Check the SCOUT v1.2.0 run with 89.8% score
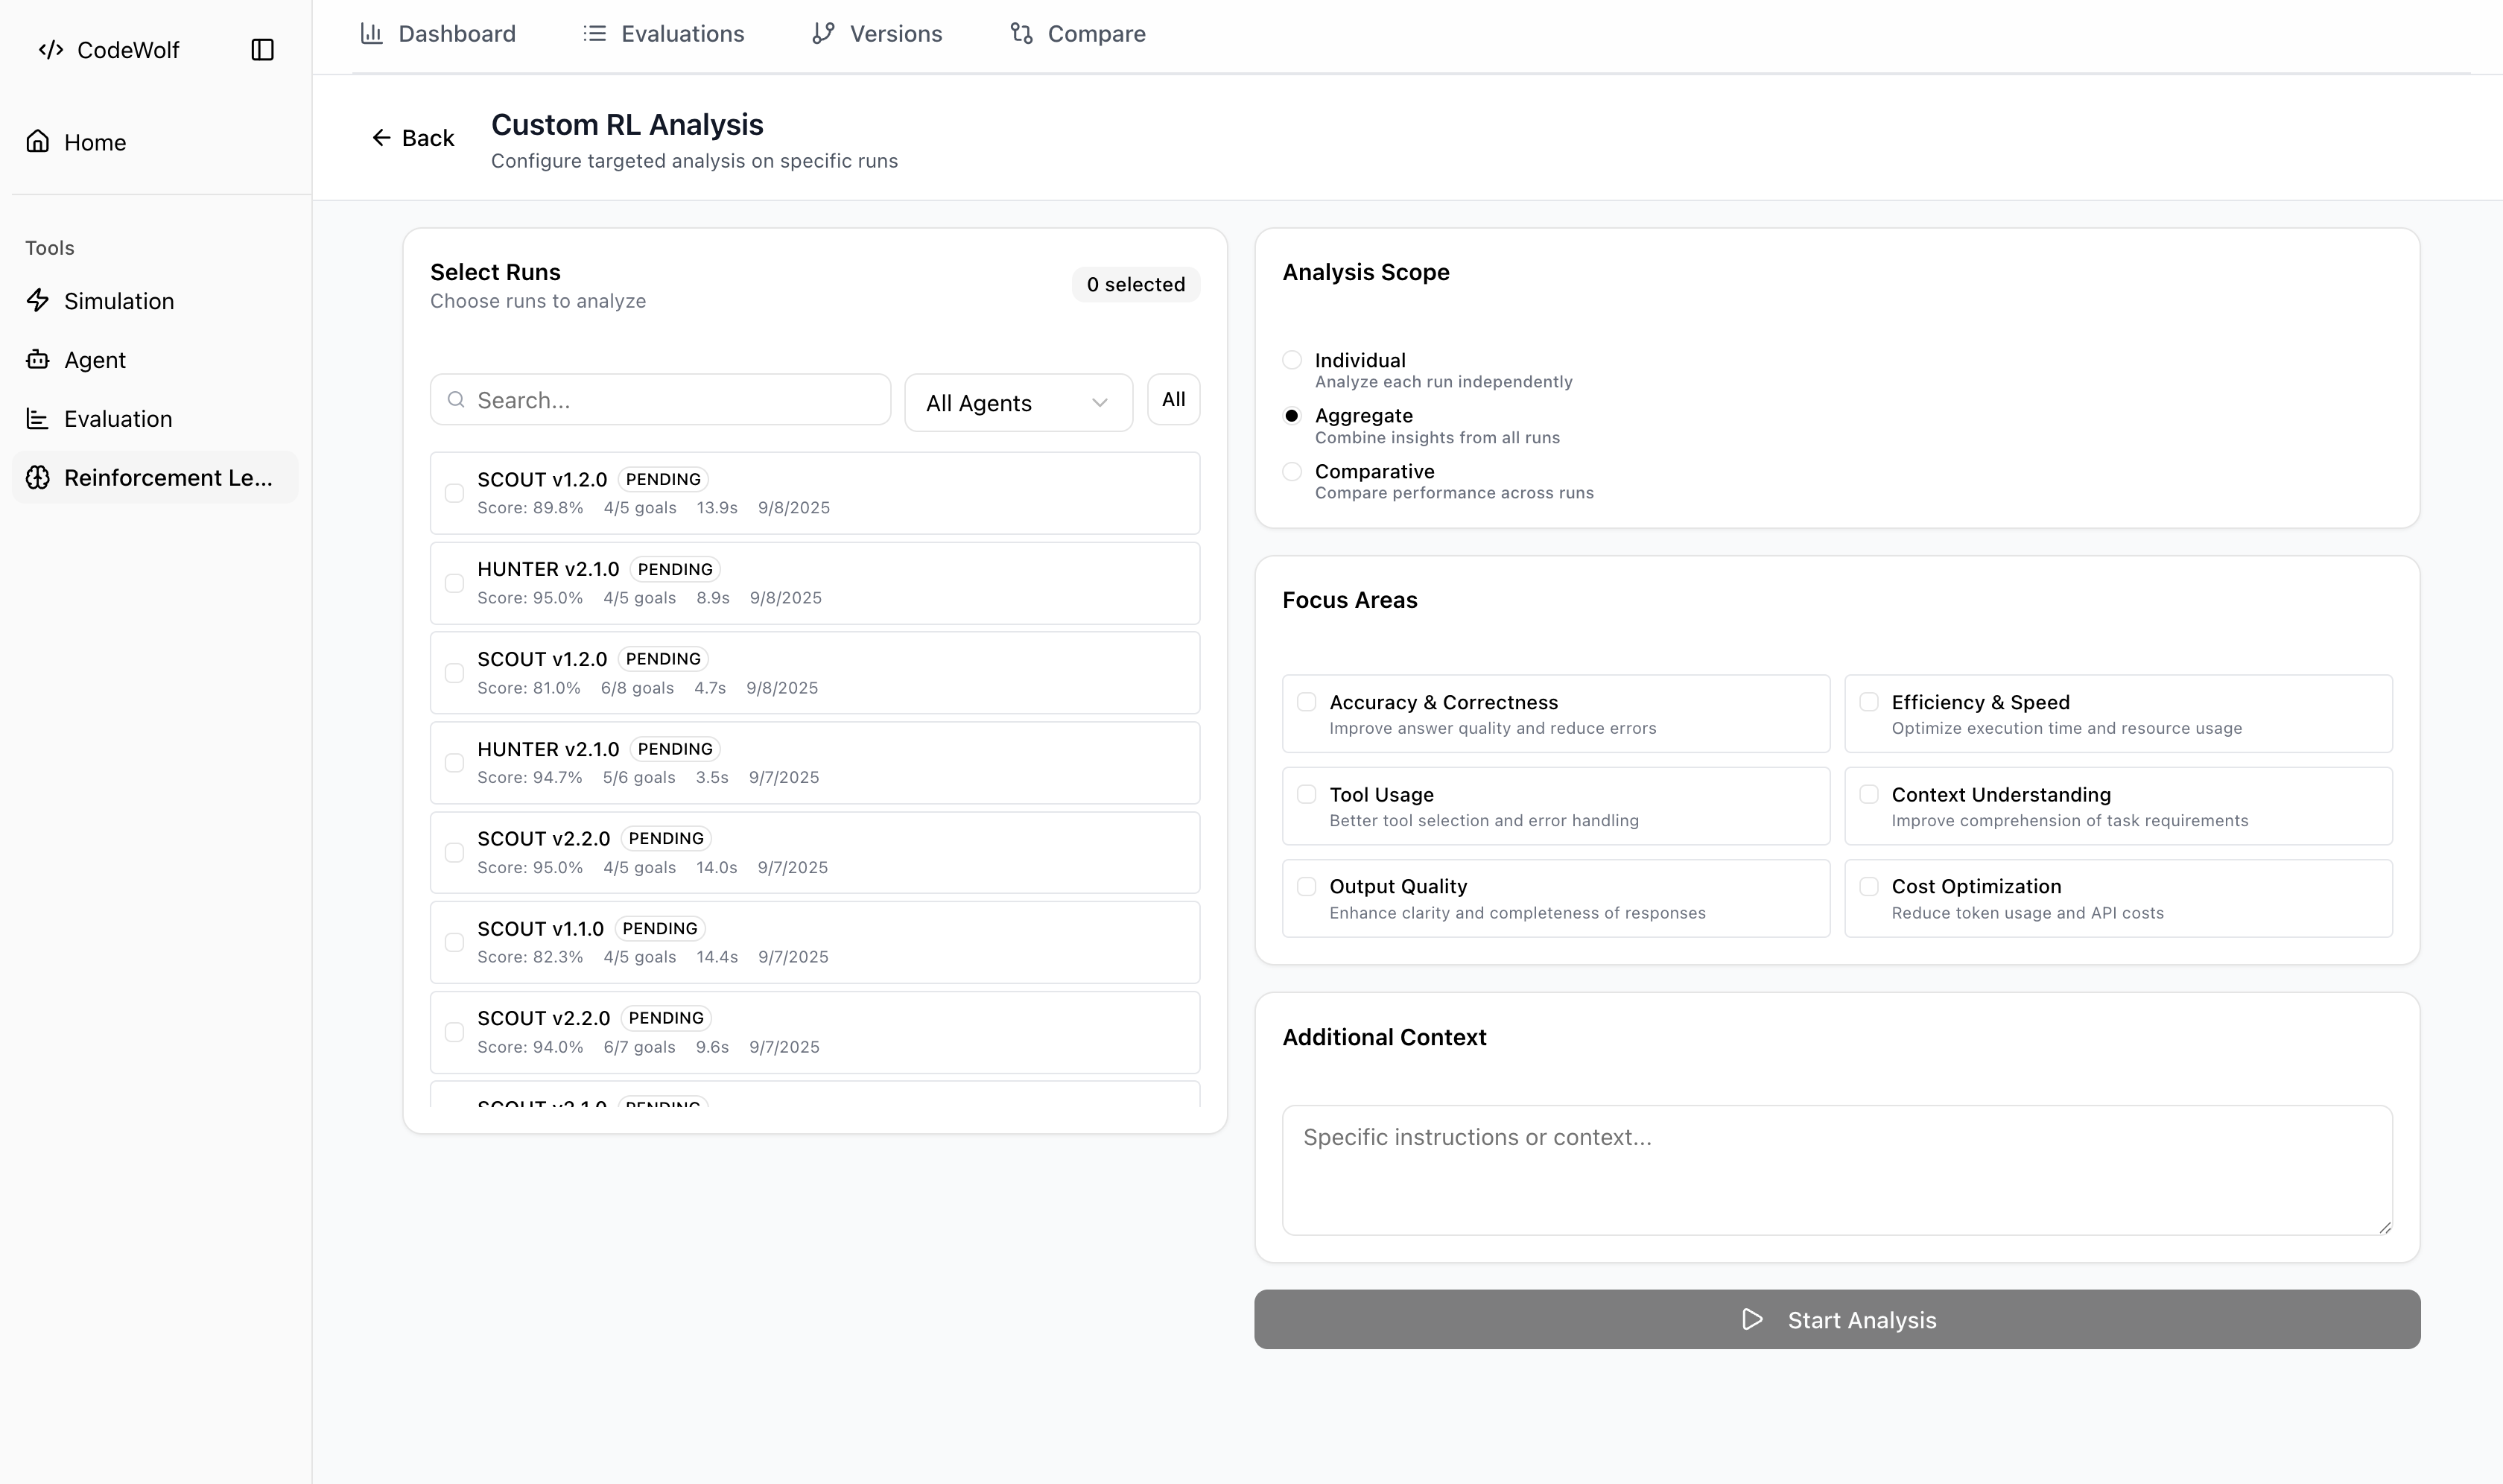The width and height of the screenshot is (2503, 1484). click(x=455, y=492)
